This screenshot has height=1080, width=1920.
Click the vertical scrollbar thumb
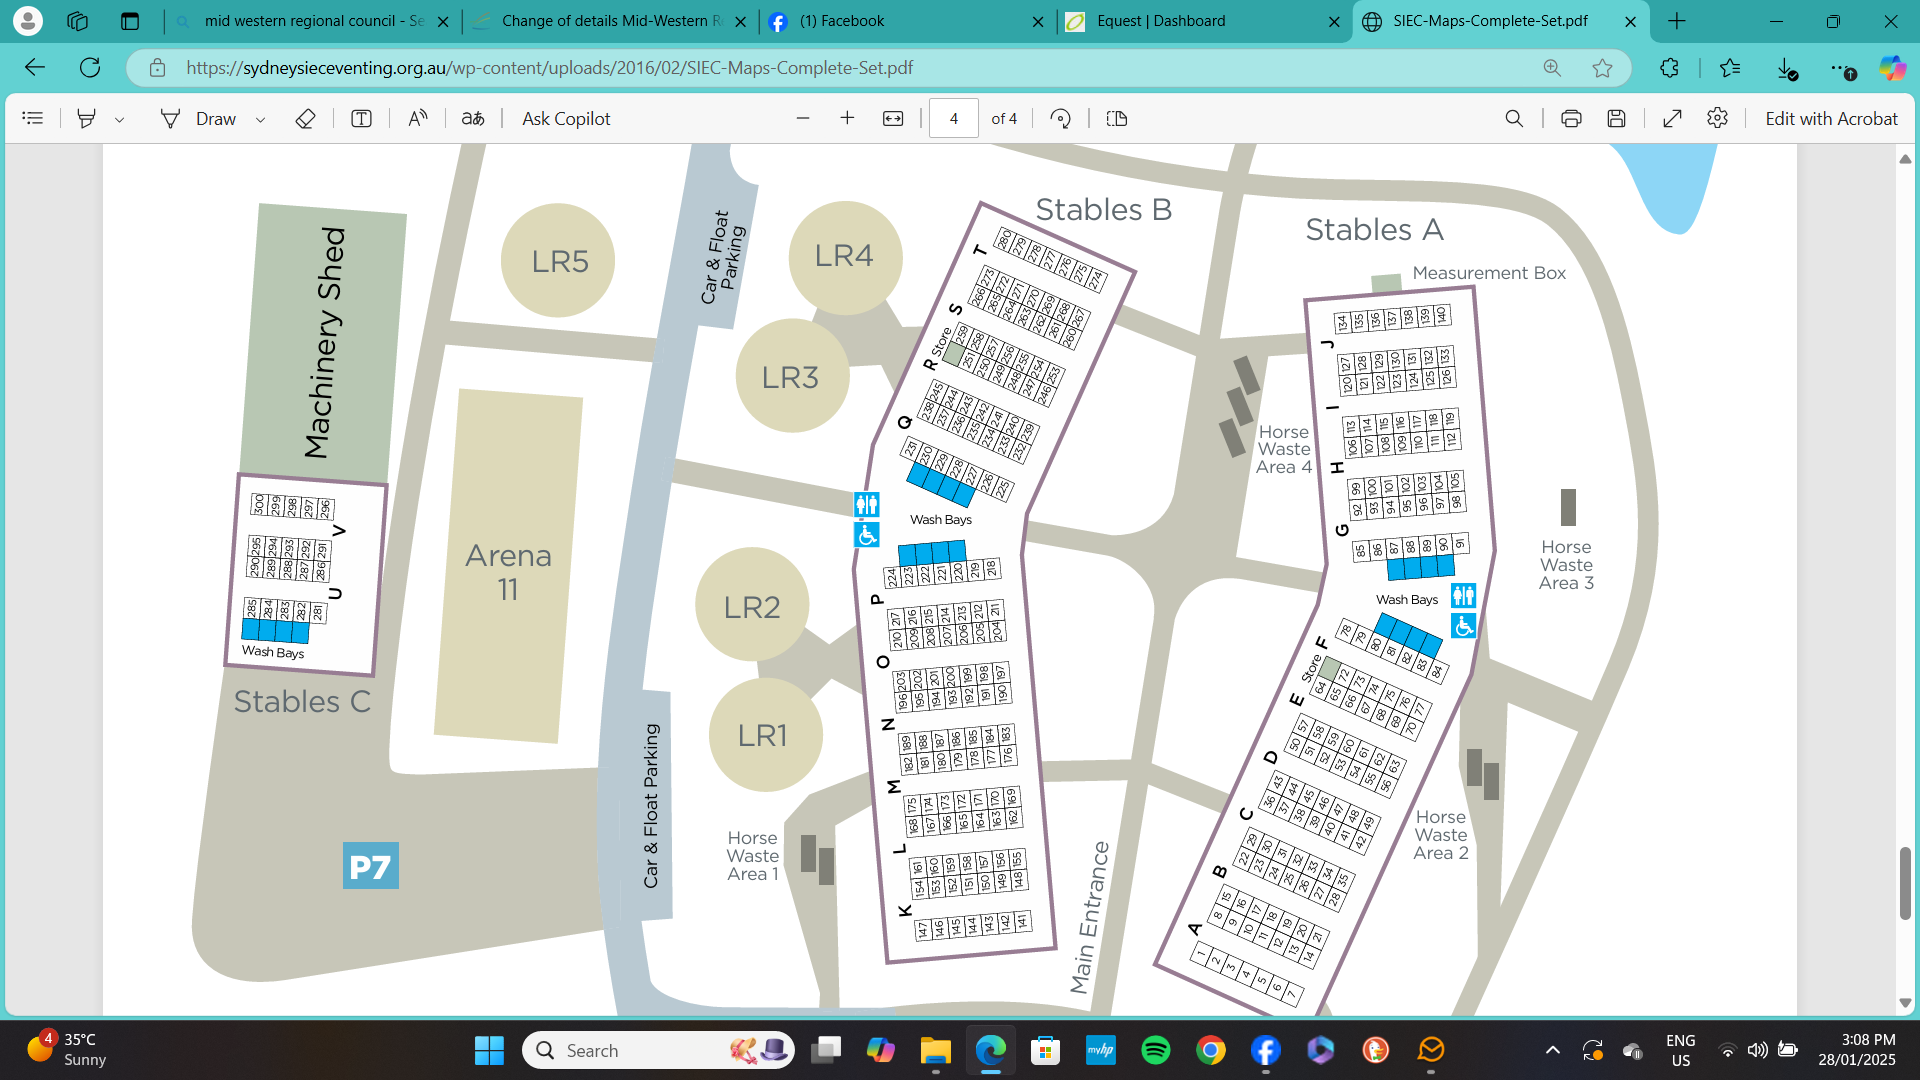(x=1904, y=883)
